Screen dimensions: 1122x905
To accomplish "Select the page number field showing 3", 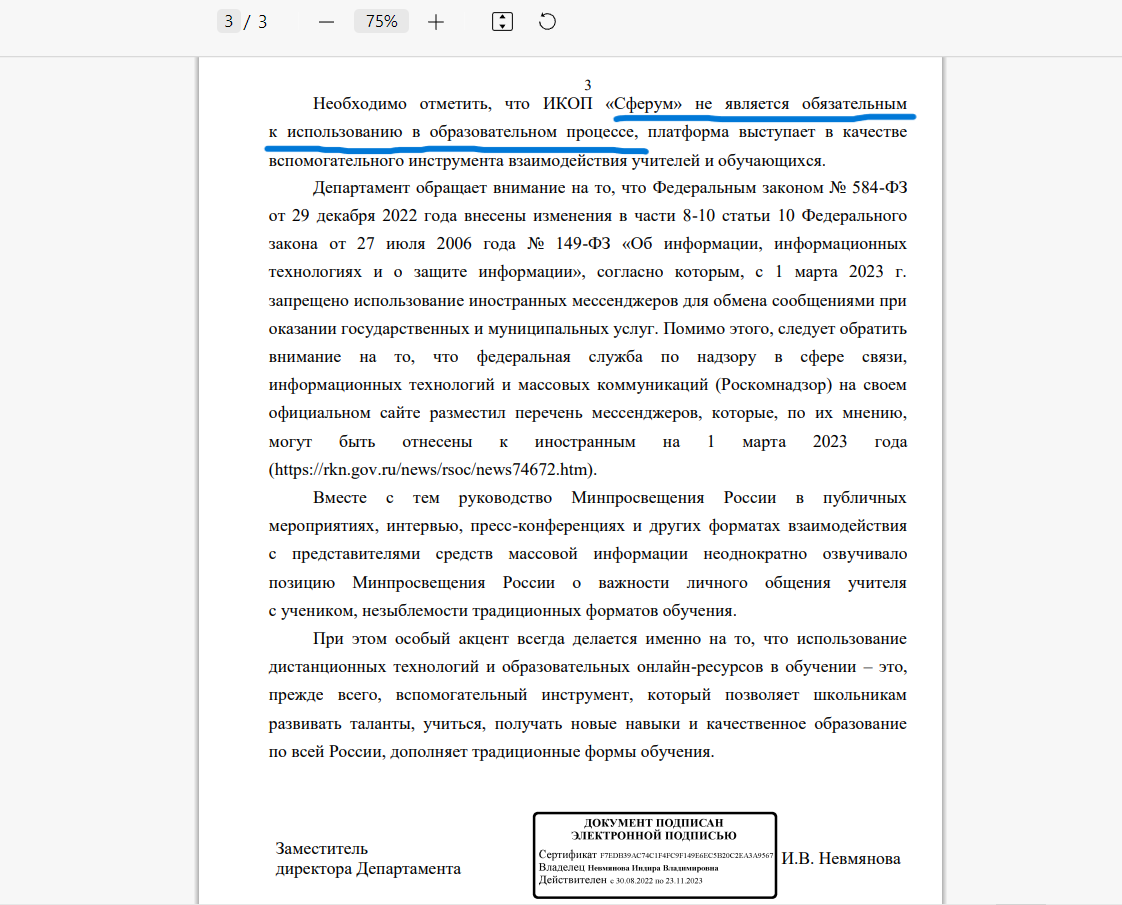I will (228, 20).
